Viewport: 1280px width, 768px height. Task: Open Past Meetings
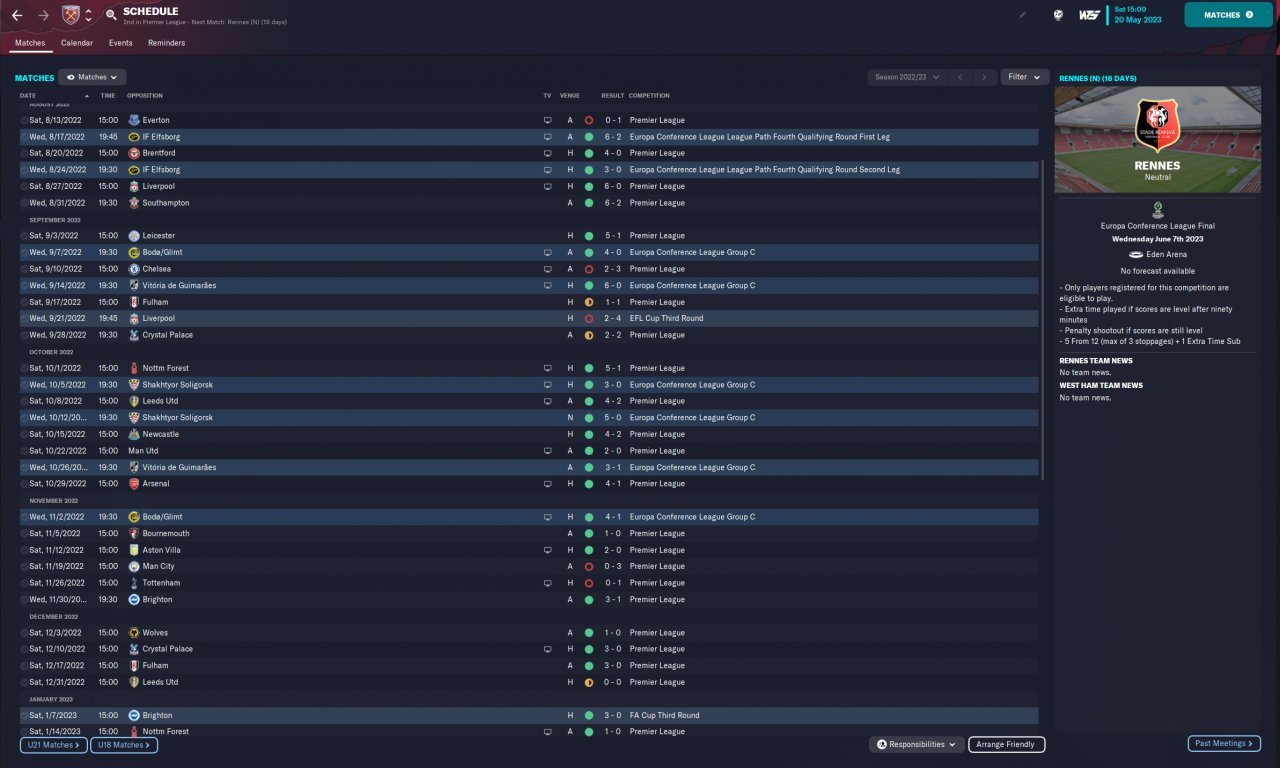pyautogui.click(x=1224, y=744)
